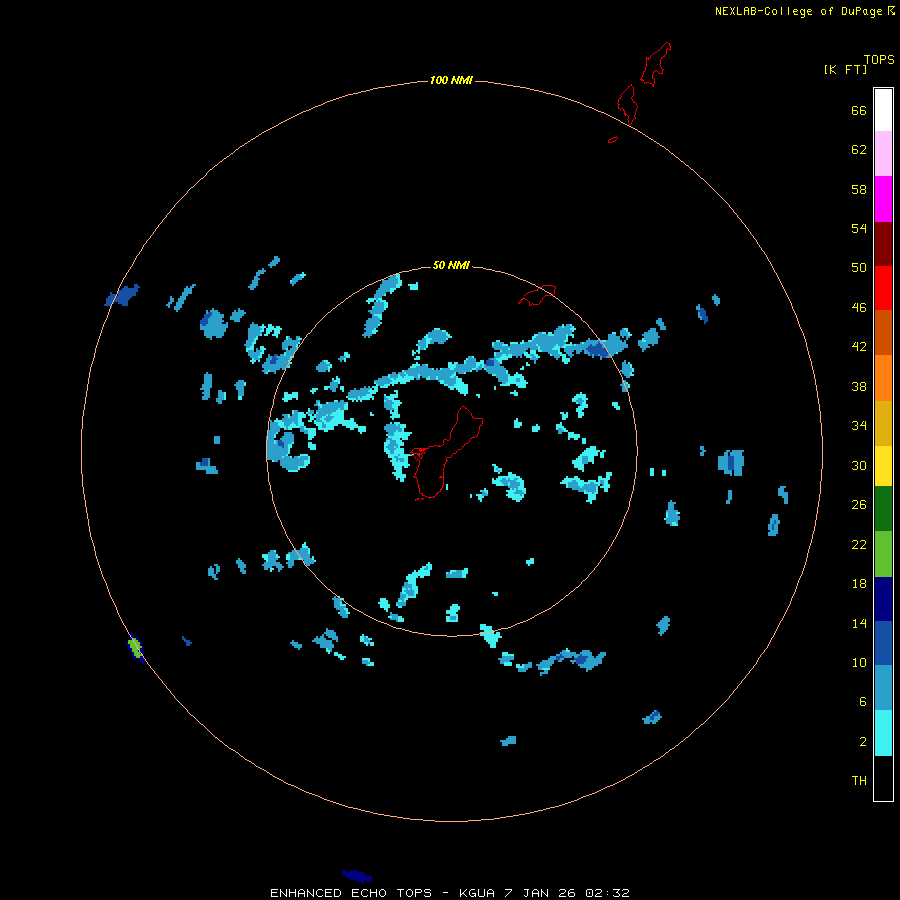Click the medium blue swatch at 14 K FT
900x900 pixels.
click(883, 643)
